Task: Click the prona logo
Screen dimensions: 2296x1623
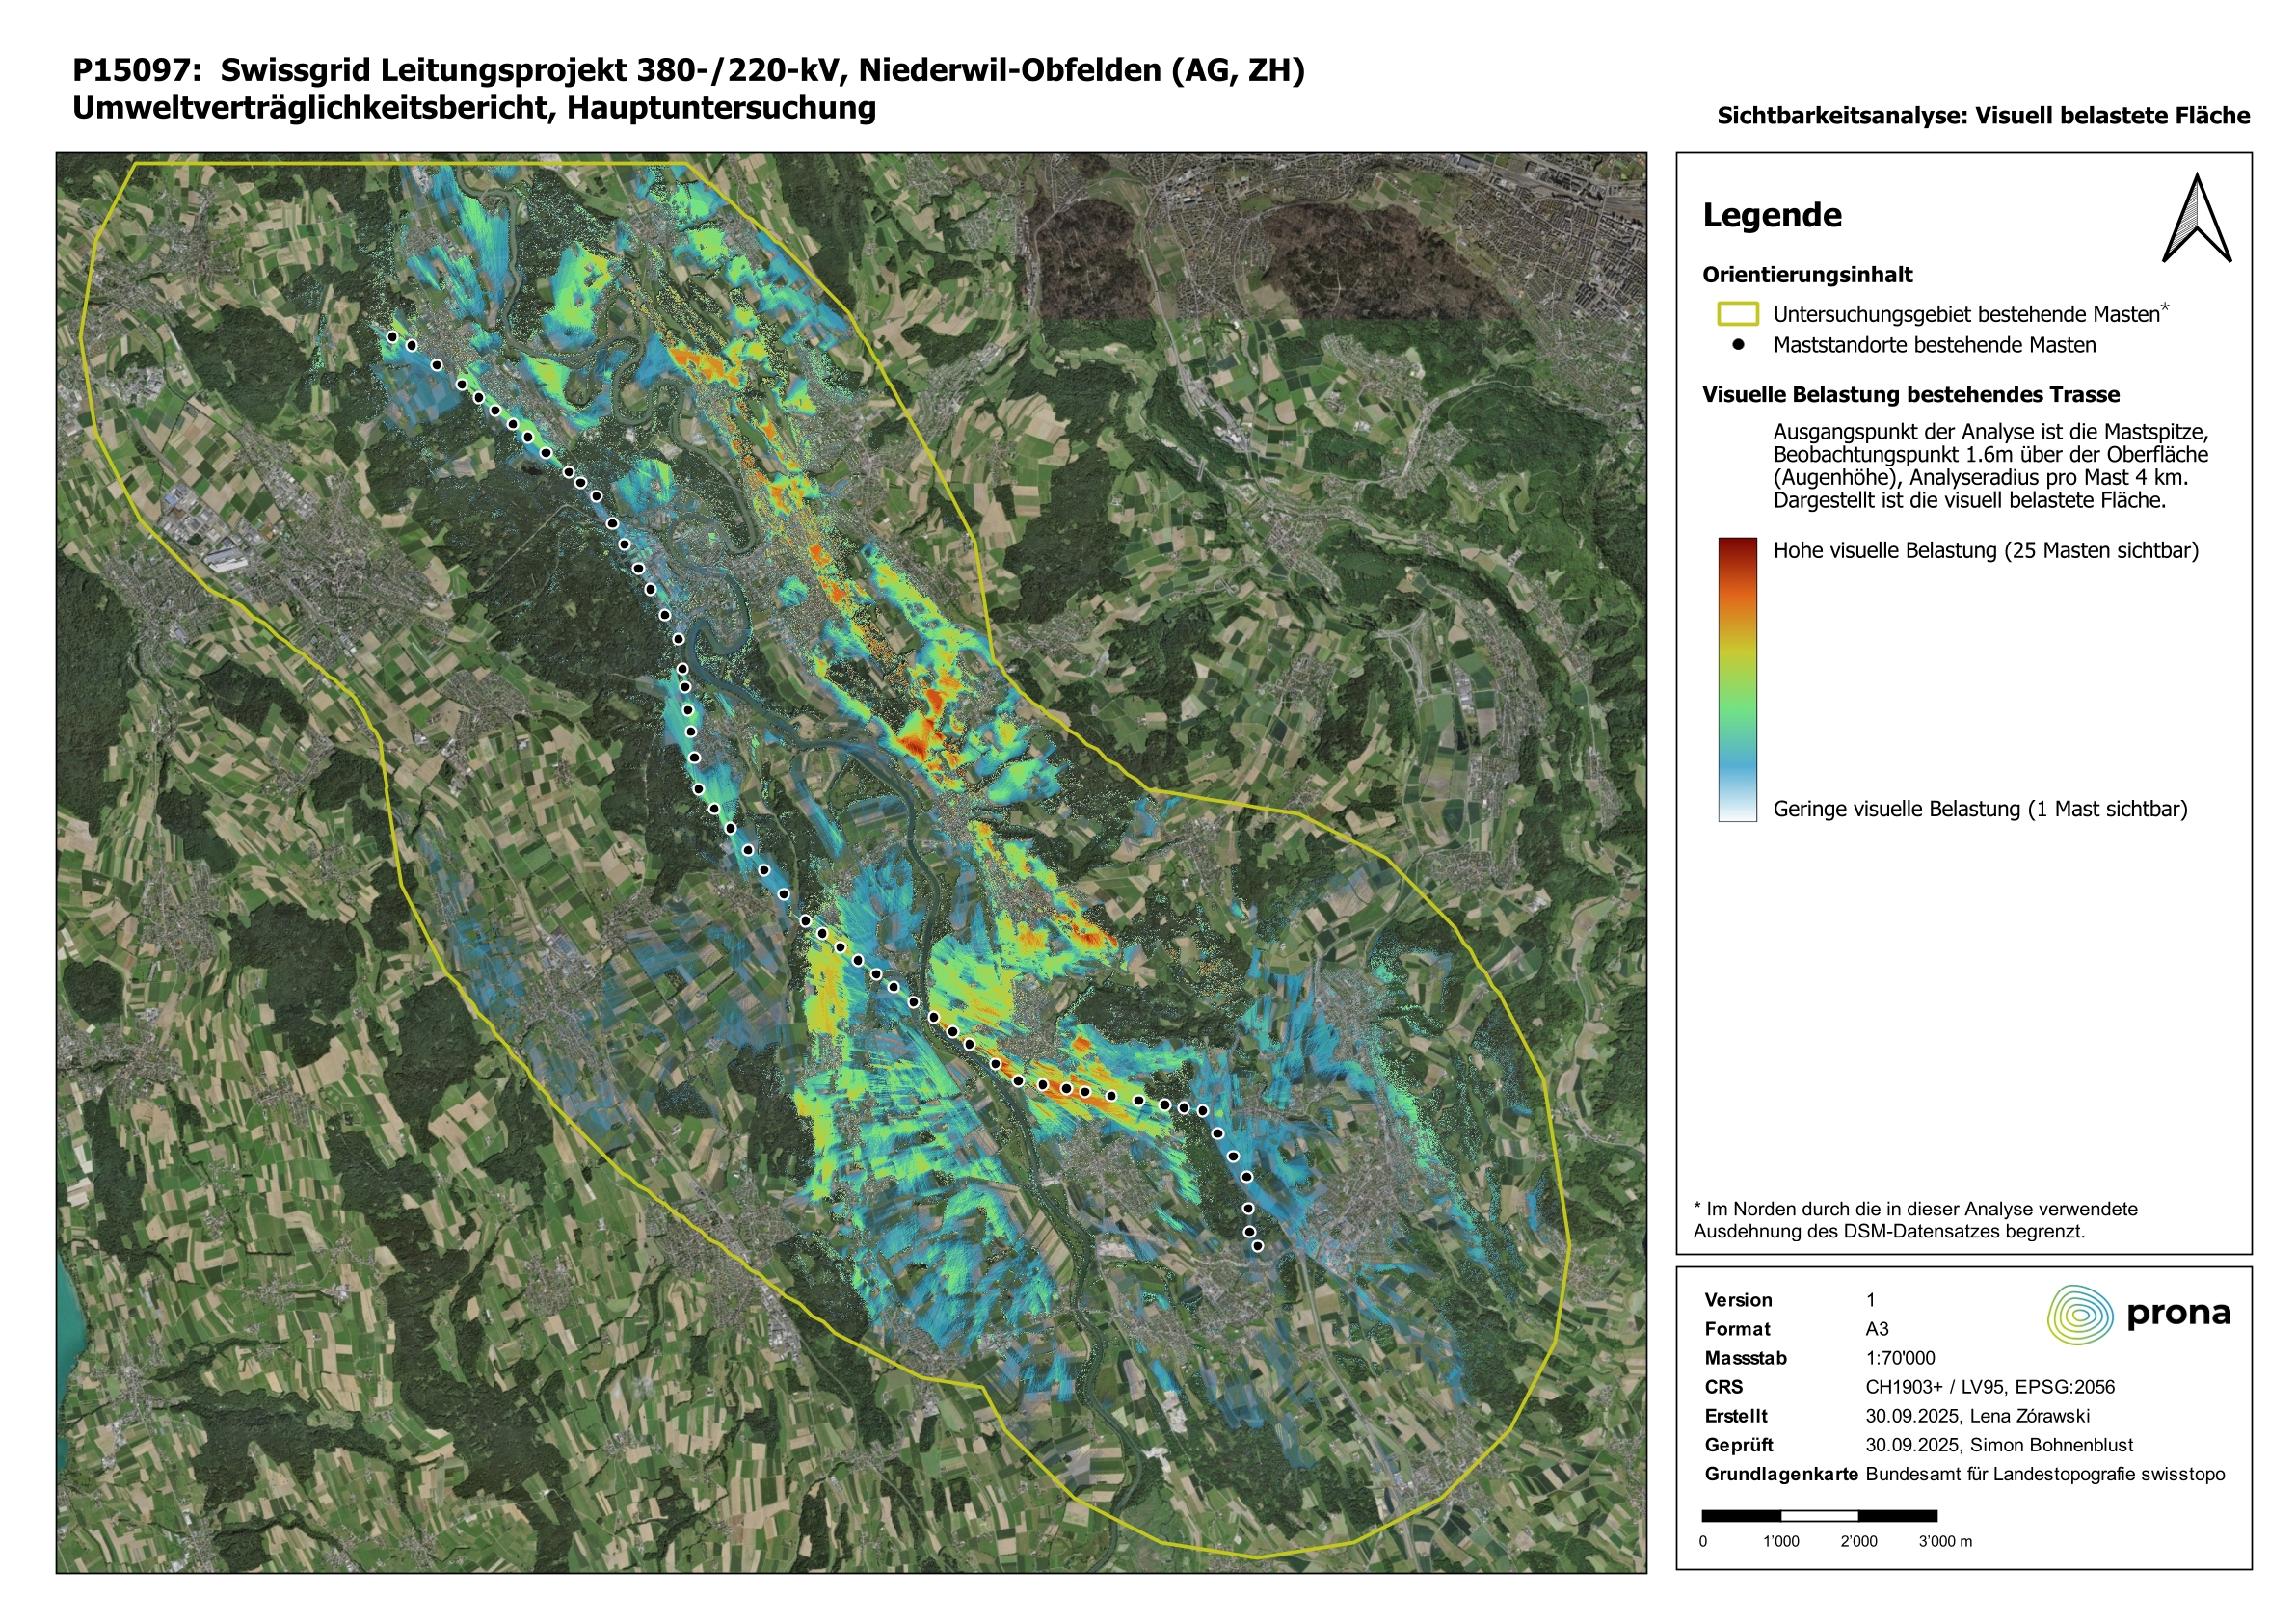Action: coord(2139,1314)
